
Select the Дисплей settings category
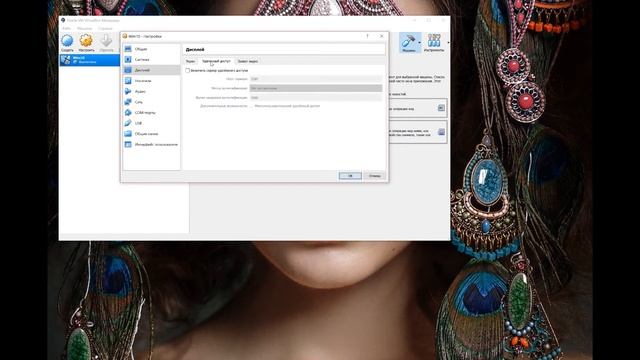[x=151, y=70]
